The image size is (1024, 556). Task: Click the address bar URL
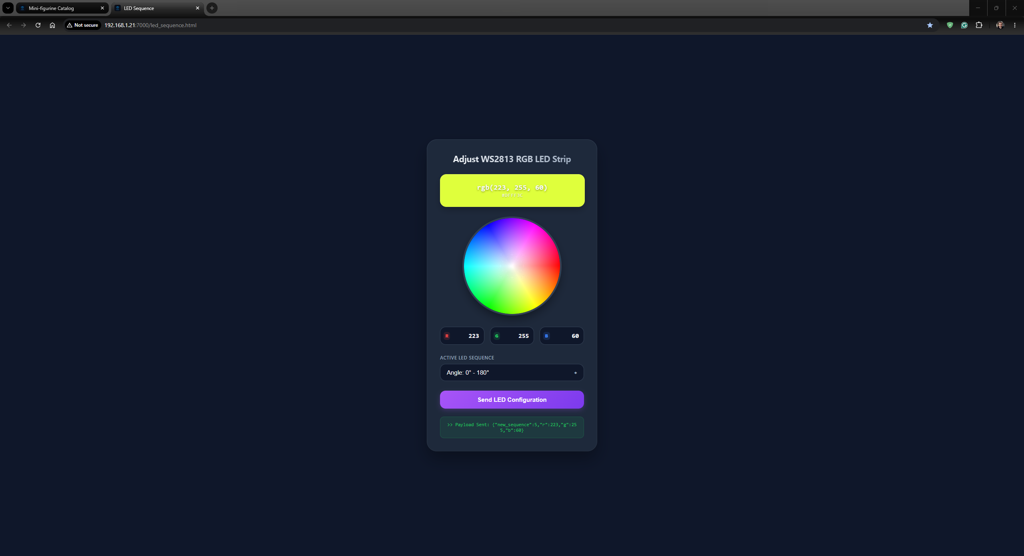(150, 25)
